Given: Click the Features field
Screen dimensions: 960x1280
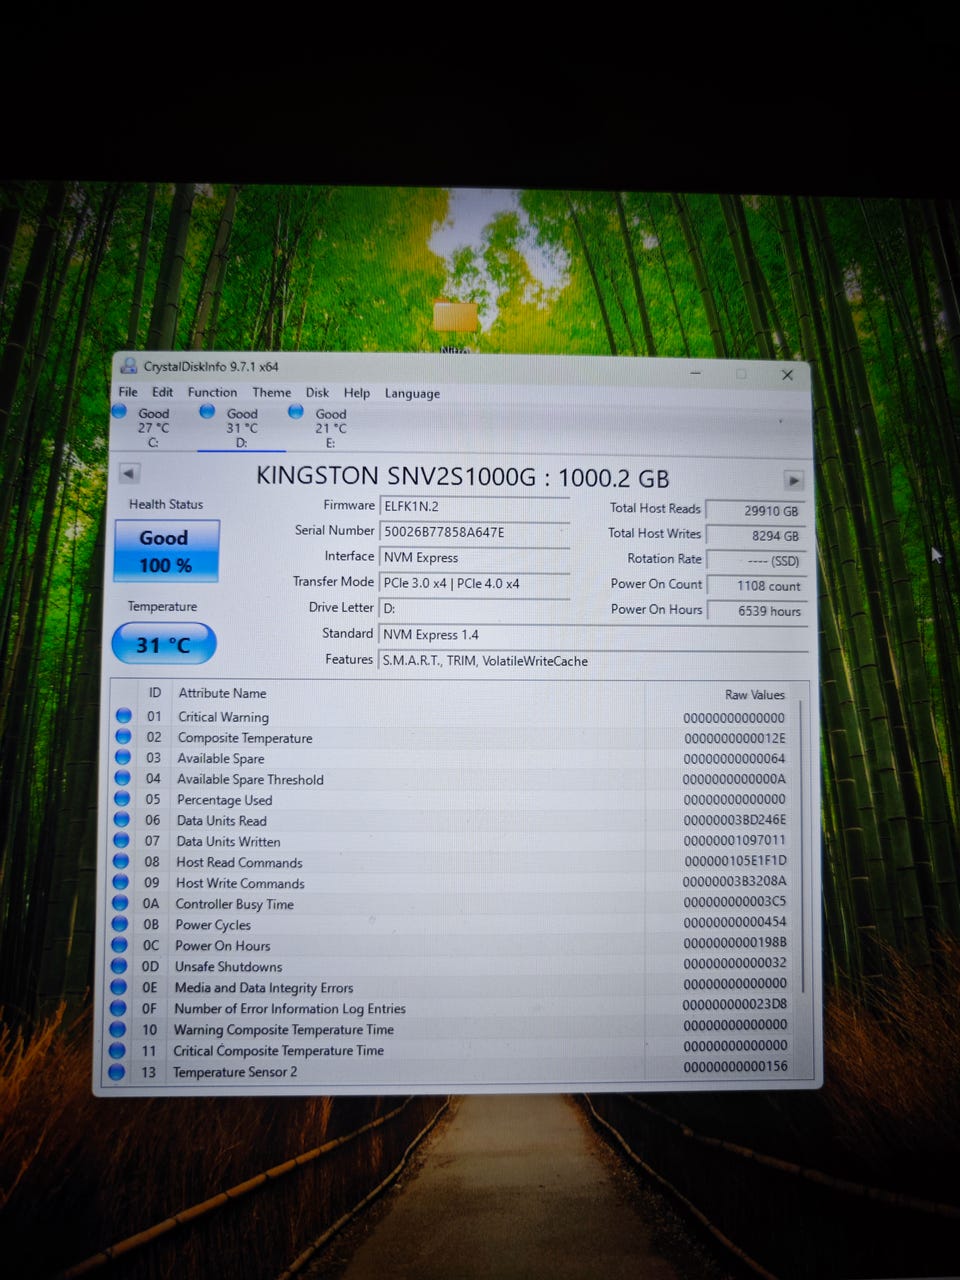Looking at the screenshot, I should point(593,661).
